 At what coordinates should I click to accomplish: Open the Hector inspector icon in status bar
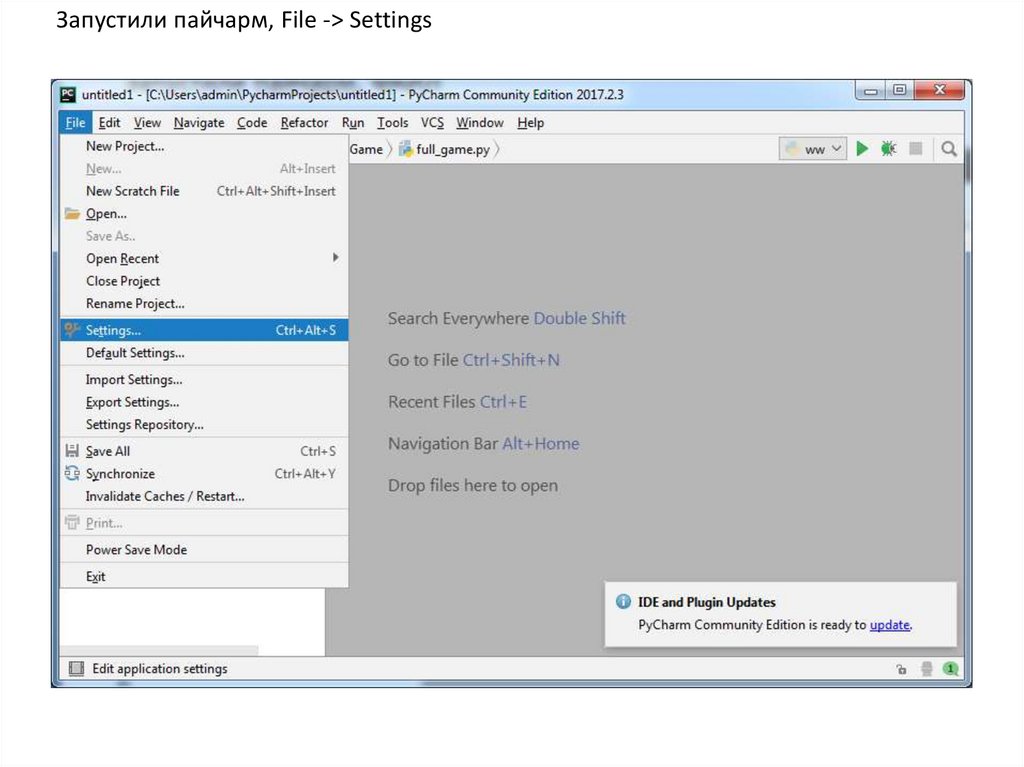(x=926, y=669)
